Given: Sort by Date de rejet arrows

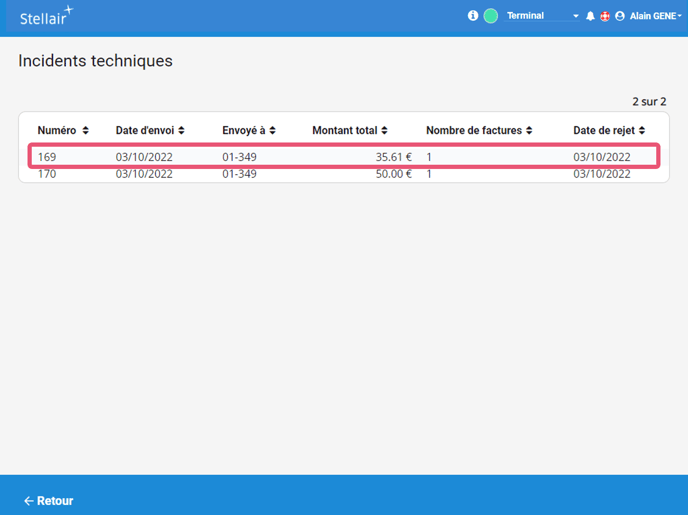Looking at the screenshot, I should tap(642, 131).
